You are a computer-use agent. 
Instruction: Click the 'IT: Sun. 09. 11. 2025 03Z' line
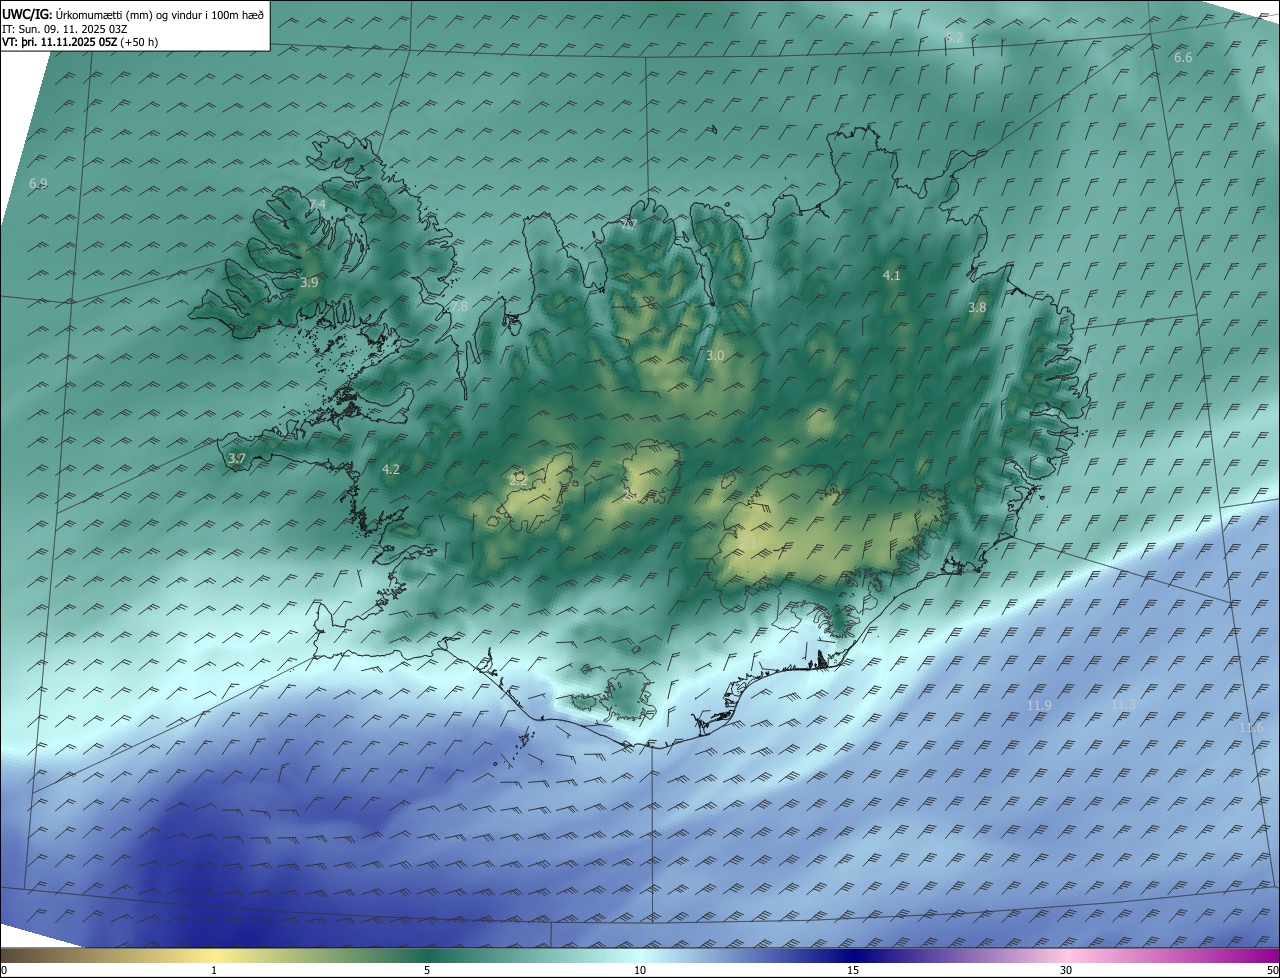64,29
